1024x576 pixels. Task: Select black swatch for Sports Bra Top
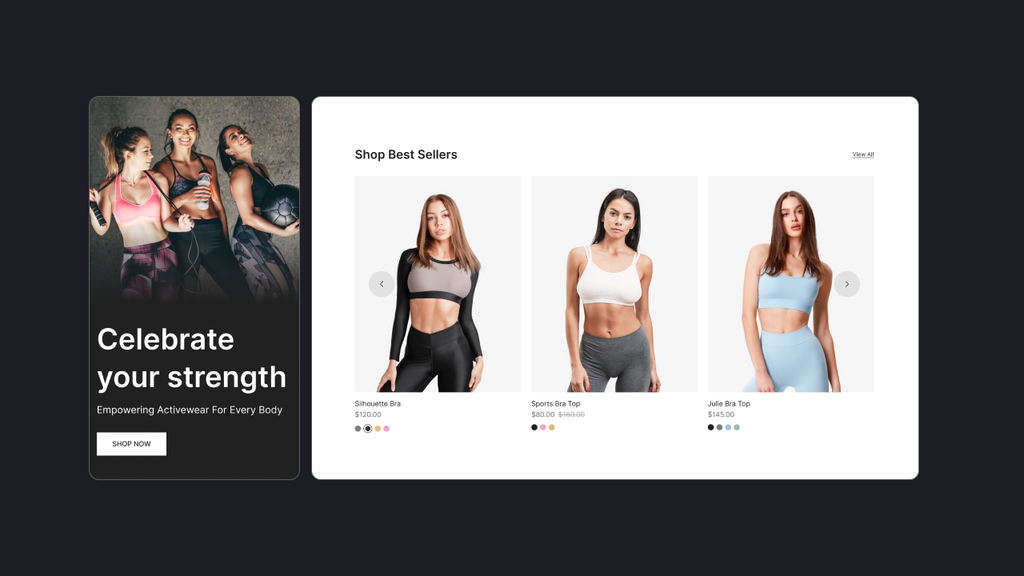pos(534,428)
